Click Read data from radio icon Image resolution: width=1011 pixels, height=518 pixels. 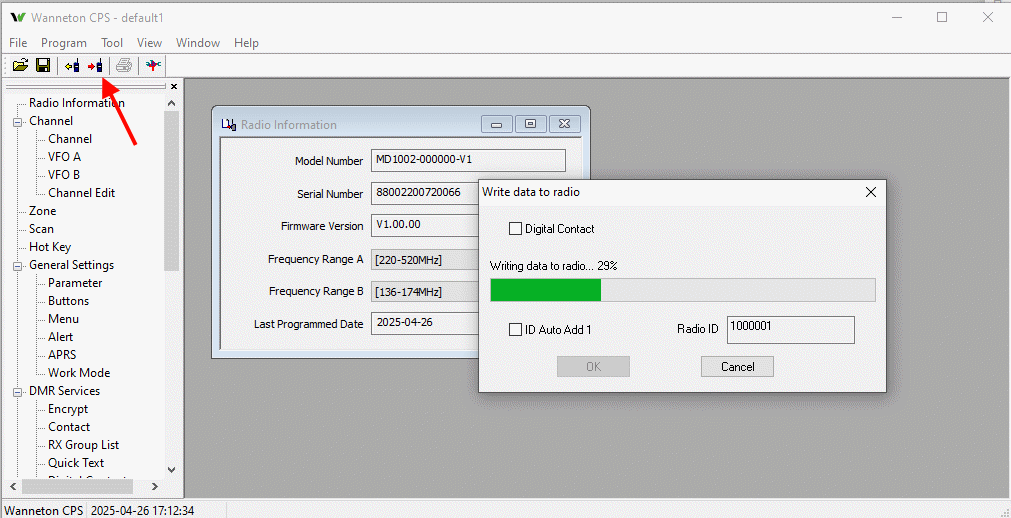(73, 65)
